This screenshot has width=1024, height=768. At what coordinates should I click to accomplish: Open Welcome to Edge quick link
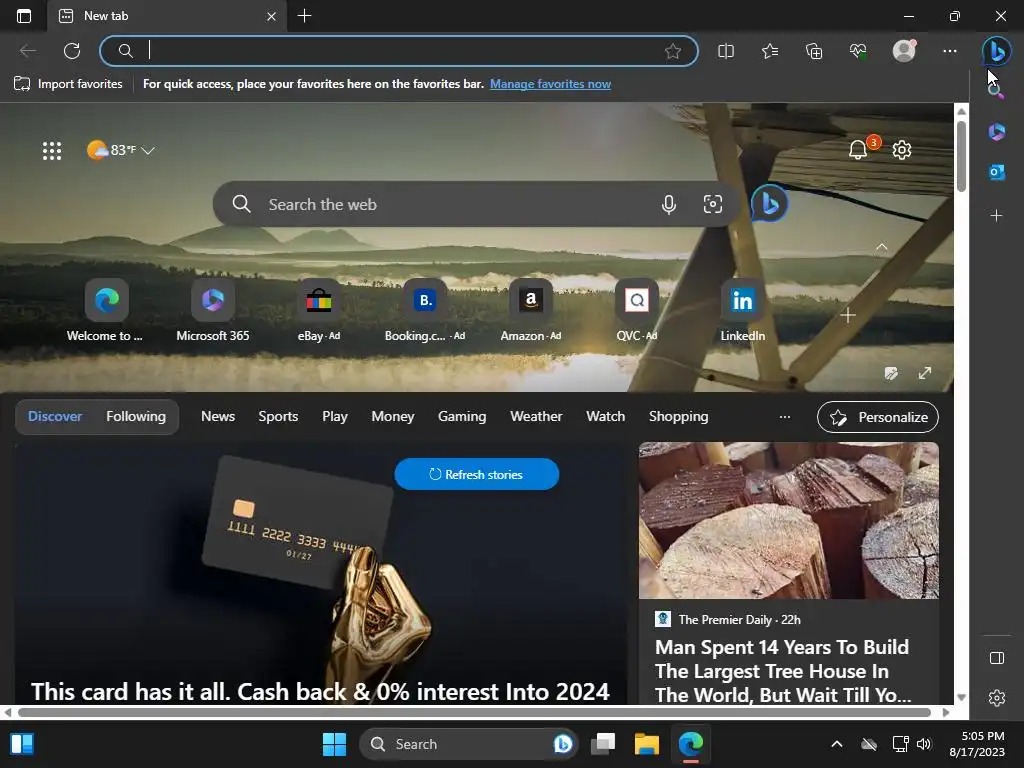[105, 311]
